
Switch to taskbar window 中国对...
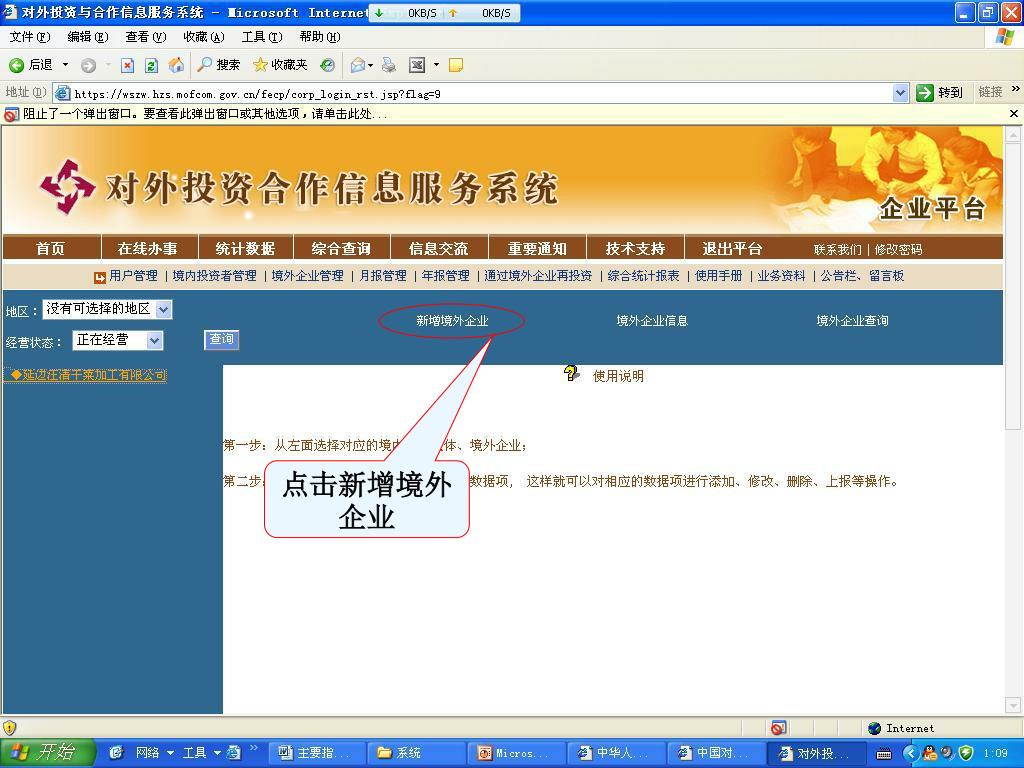point(716,753)
